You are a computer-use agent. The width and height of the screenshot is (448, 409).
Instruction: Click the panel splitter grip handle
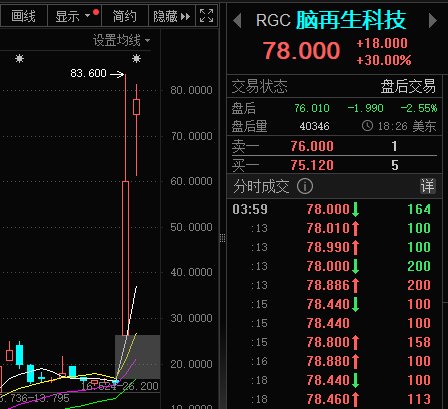coord(222,238)
